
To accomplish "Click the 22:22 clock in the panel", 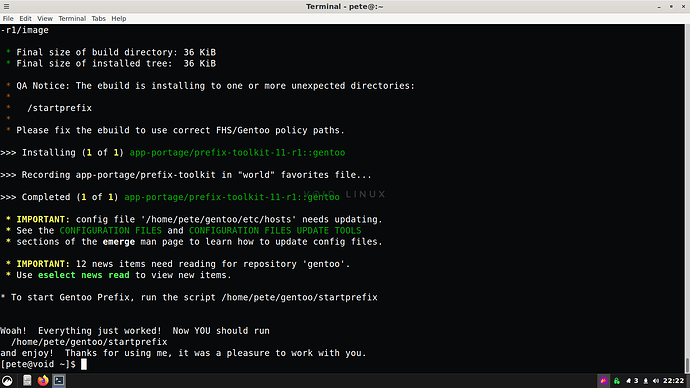I will [x=673, y=381].
